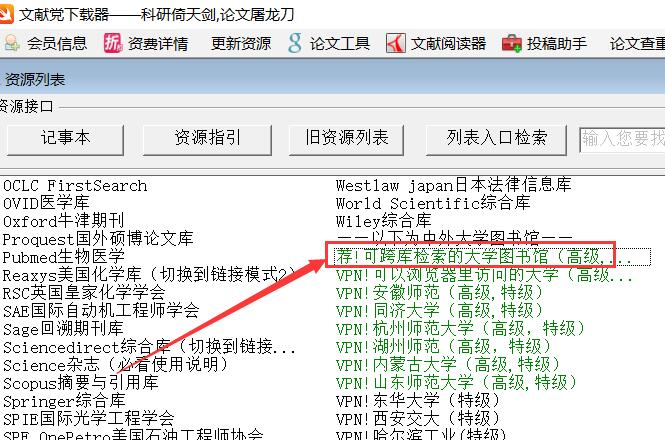The height and width of the screenshot is (440, 665).
Task: Select Oxford牛津期刊 entry
Action: pyautogui.click(x=63, y=221)
